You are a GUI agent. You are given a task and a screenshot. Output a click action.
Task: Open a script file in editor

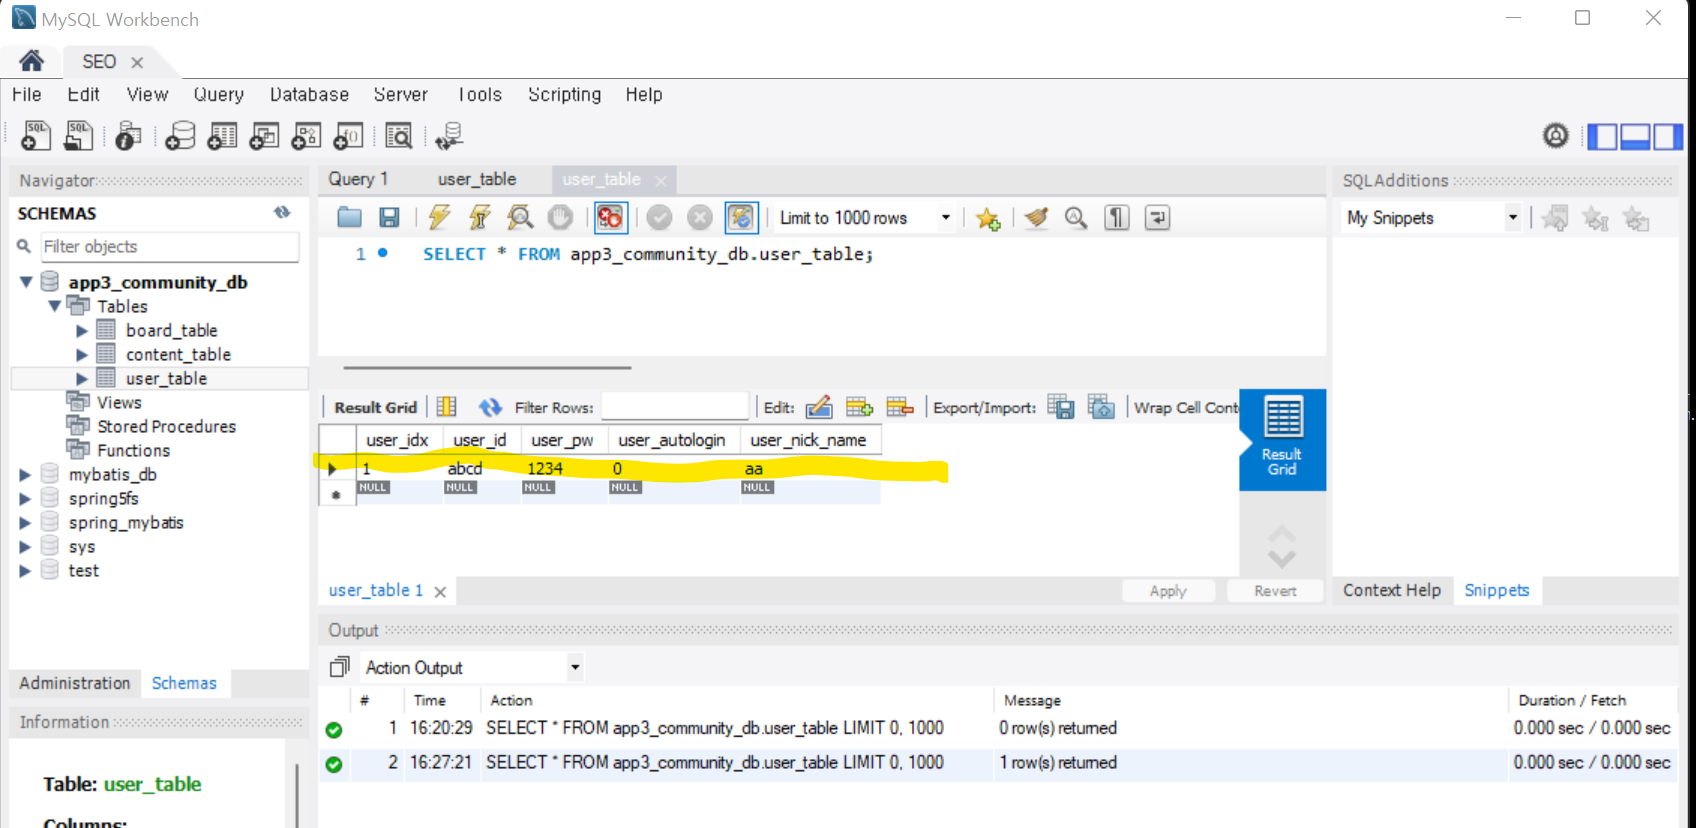(x=349, y=217)
